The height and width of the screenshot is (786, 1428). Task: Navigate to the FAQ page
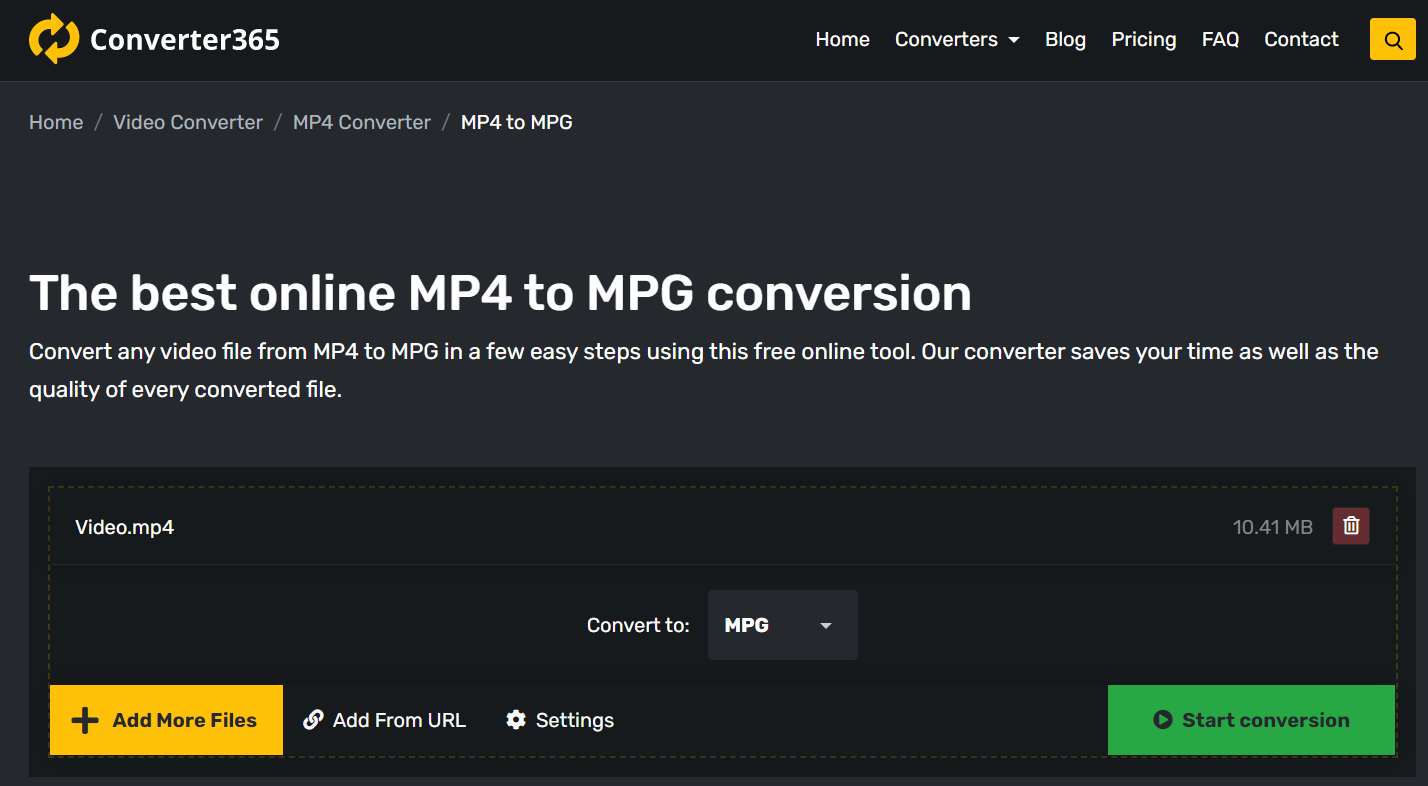tap(1220, 40)
